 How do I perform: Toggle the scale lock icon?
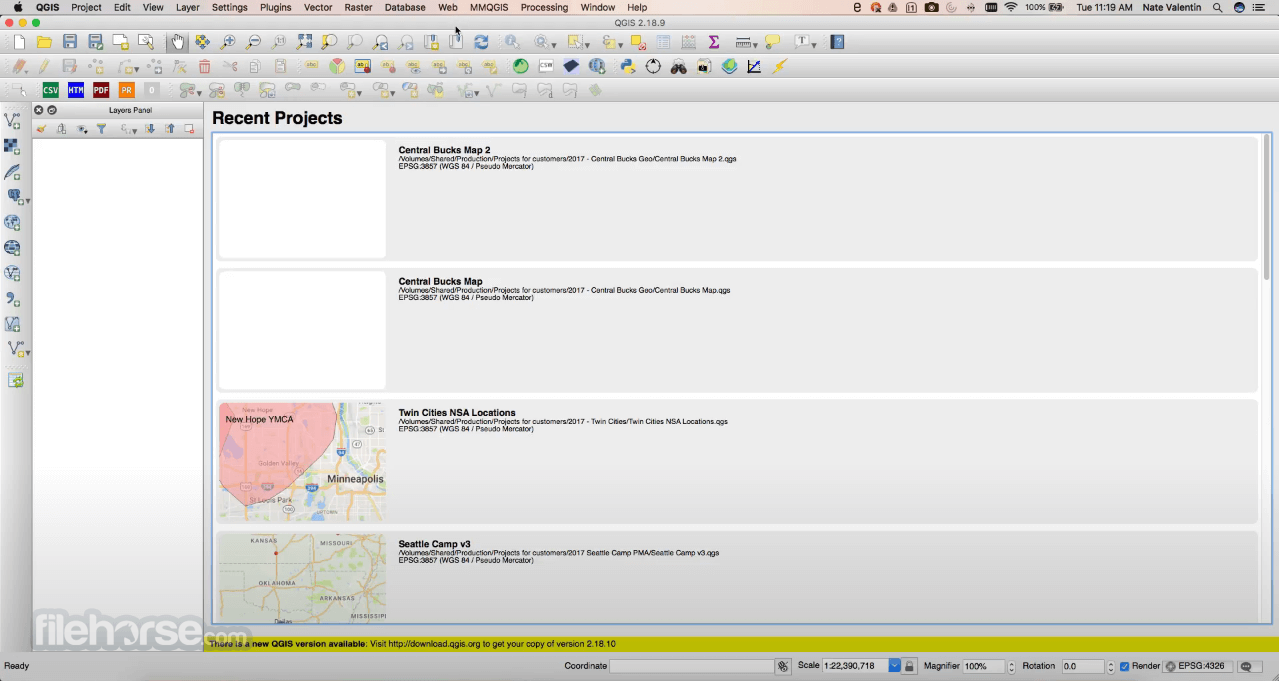coord(909,666)
